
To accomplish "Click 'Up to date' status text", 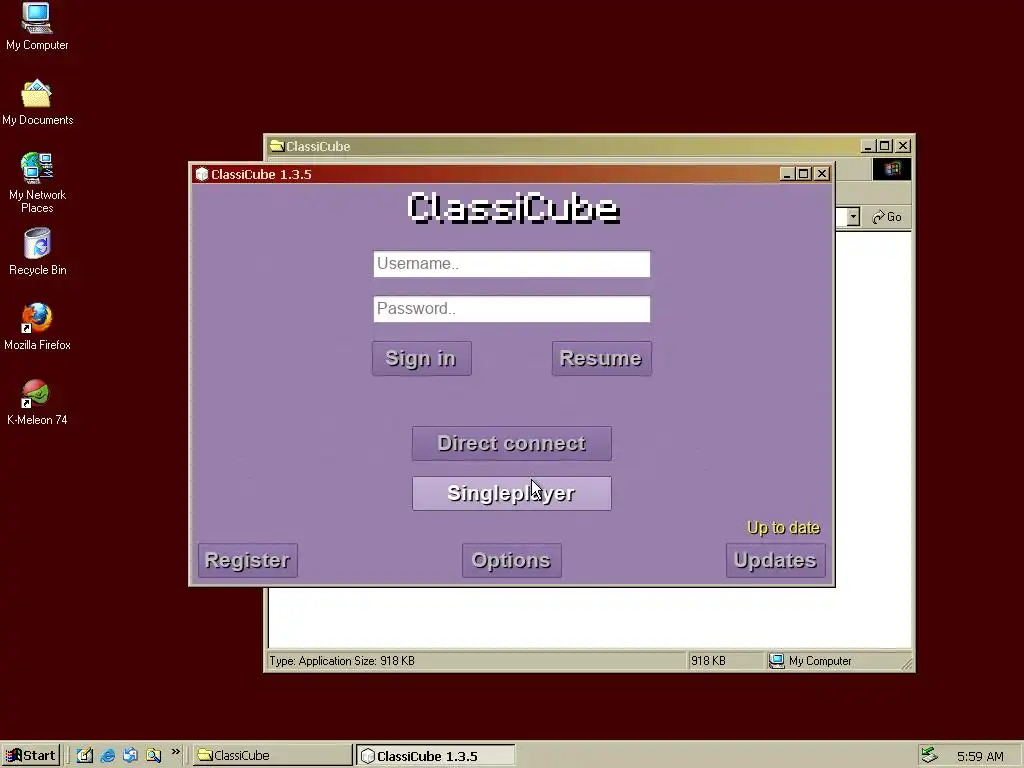I will (x=783, y=528).
